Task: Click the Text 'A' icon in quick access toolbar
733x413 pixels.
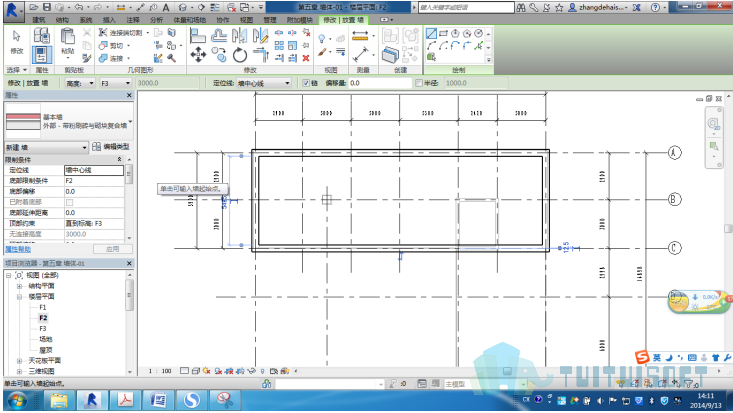Action: pyautogui.click(x=165, y=7)
